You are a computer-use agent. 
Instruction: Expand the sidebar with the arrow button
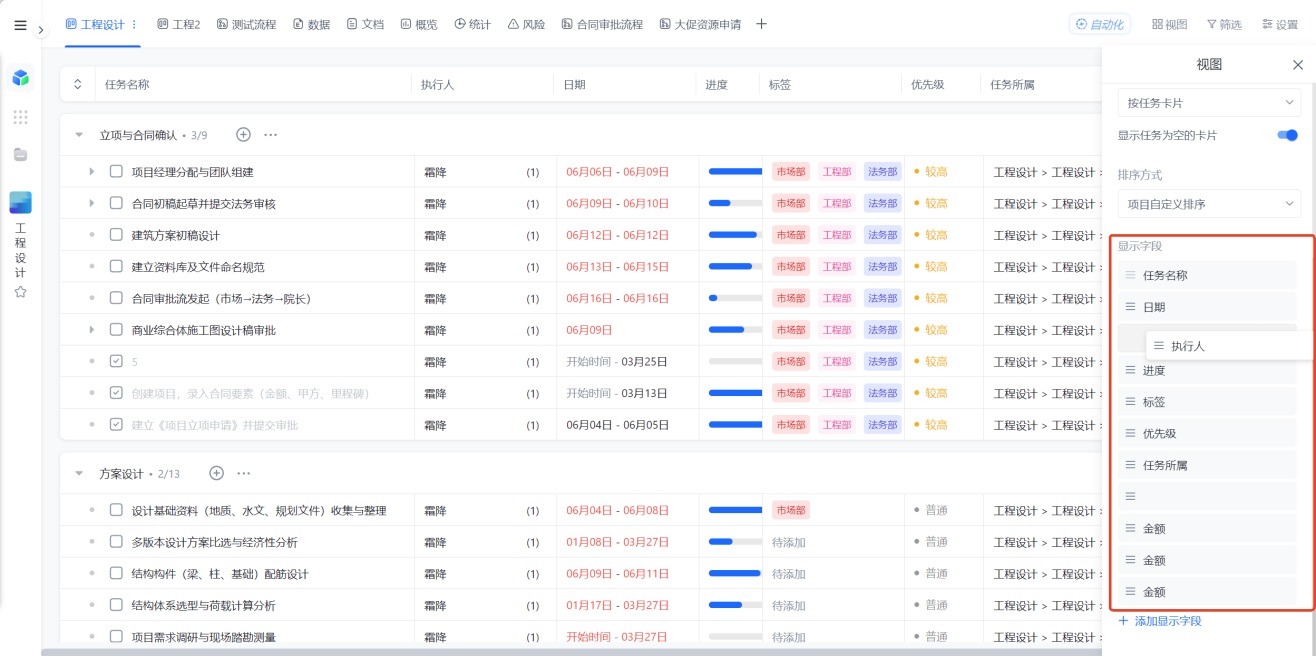[41, 30]
